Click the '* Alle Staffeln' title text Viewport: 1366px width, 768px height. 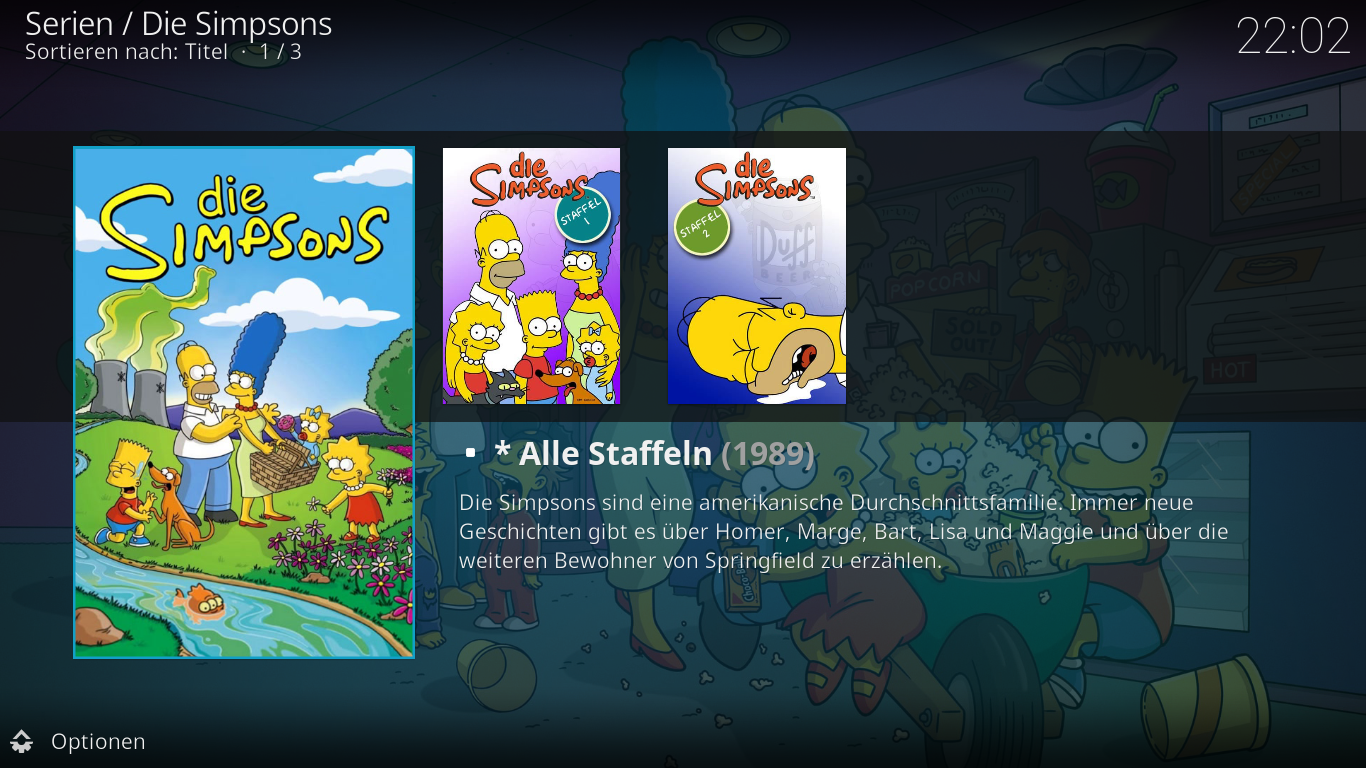click(x=603, y=454)
